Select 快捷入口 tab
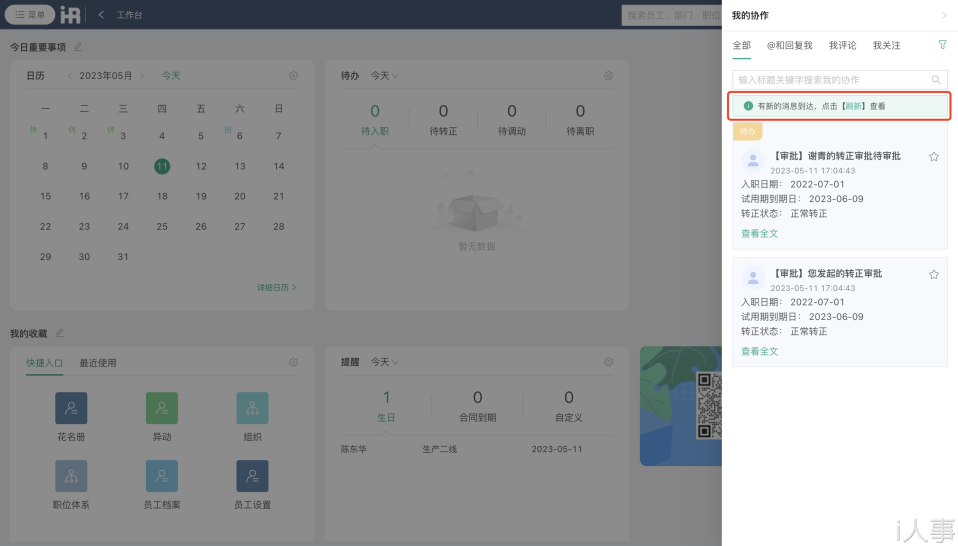The height and width of the screenshot is (546, 958). (44, 363)
